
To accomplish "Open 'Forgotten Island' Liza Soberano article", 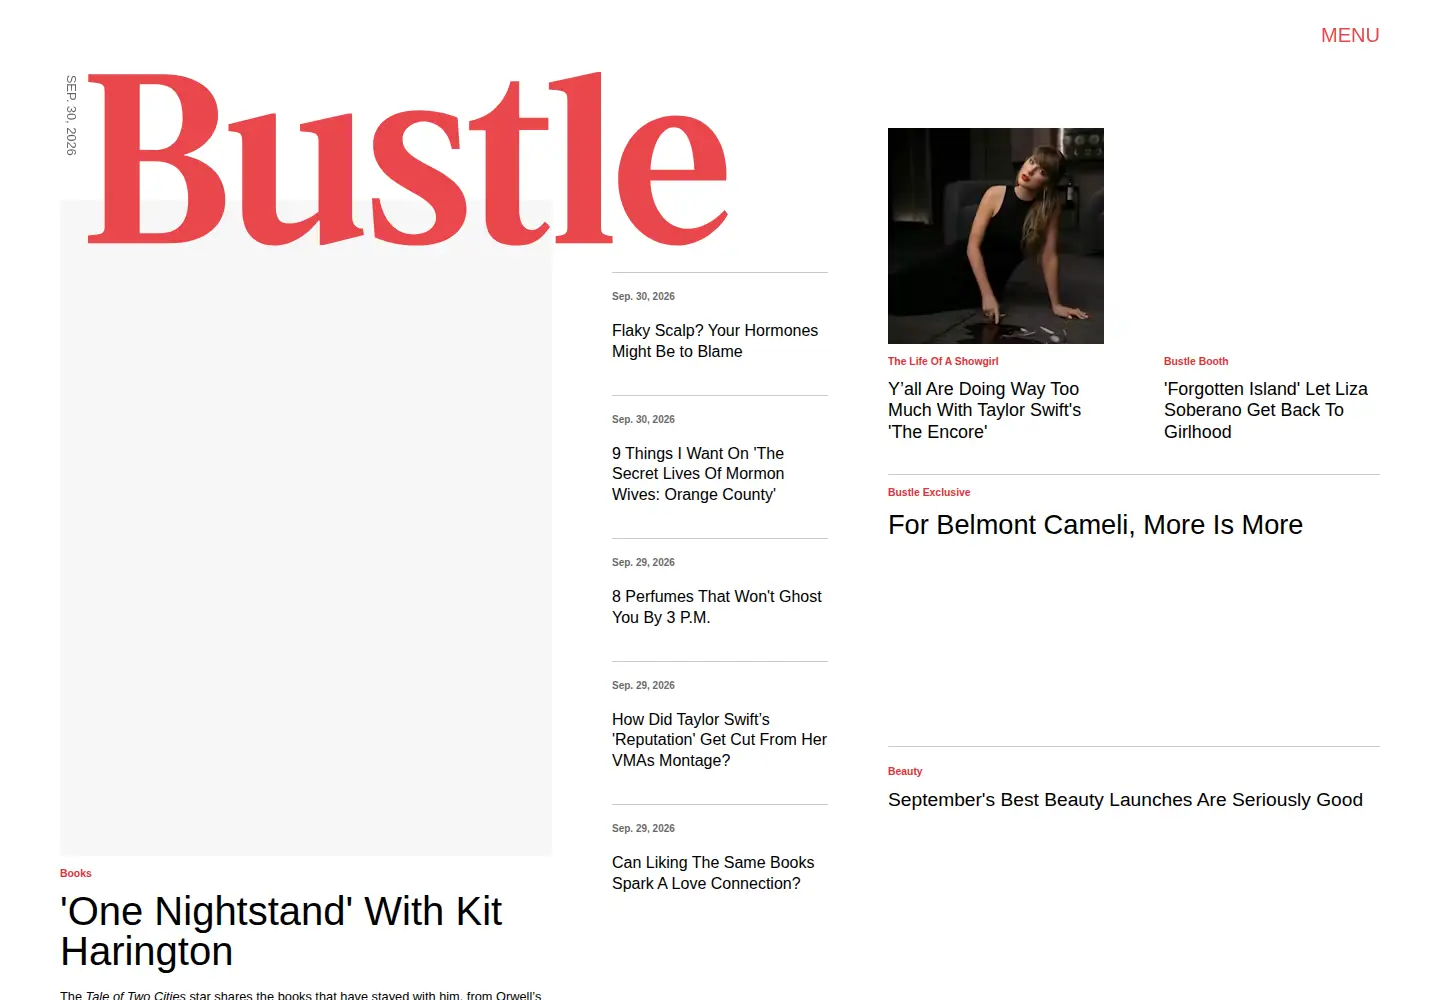I will (1266, 410).
